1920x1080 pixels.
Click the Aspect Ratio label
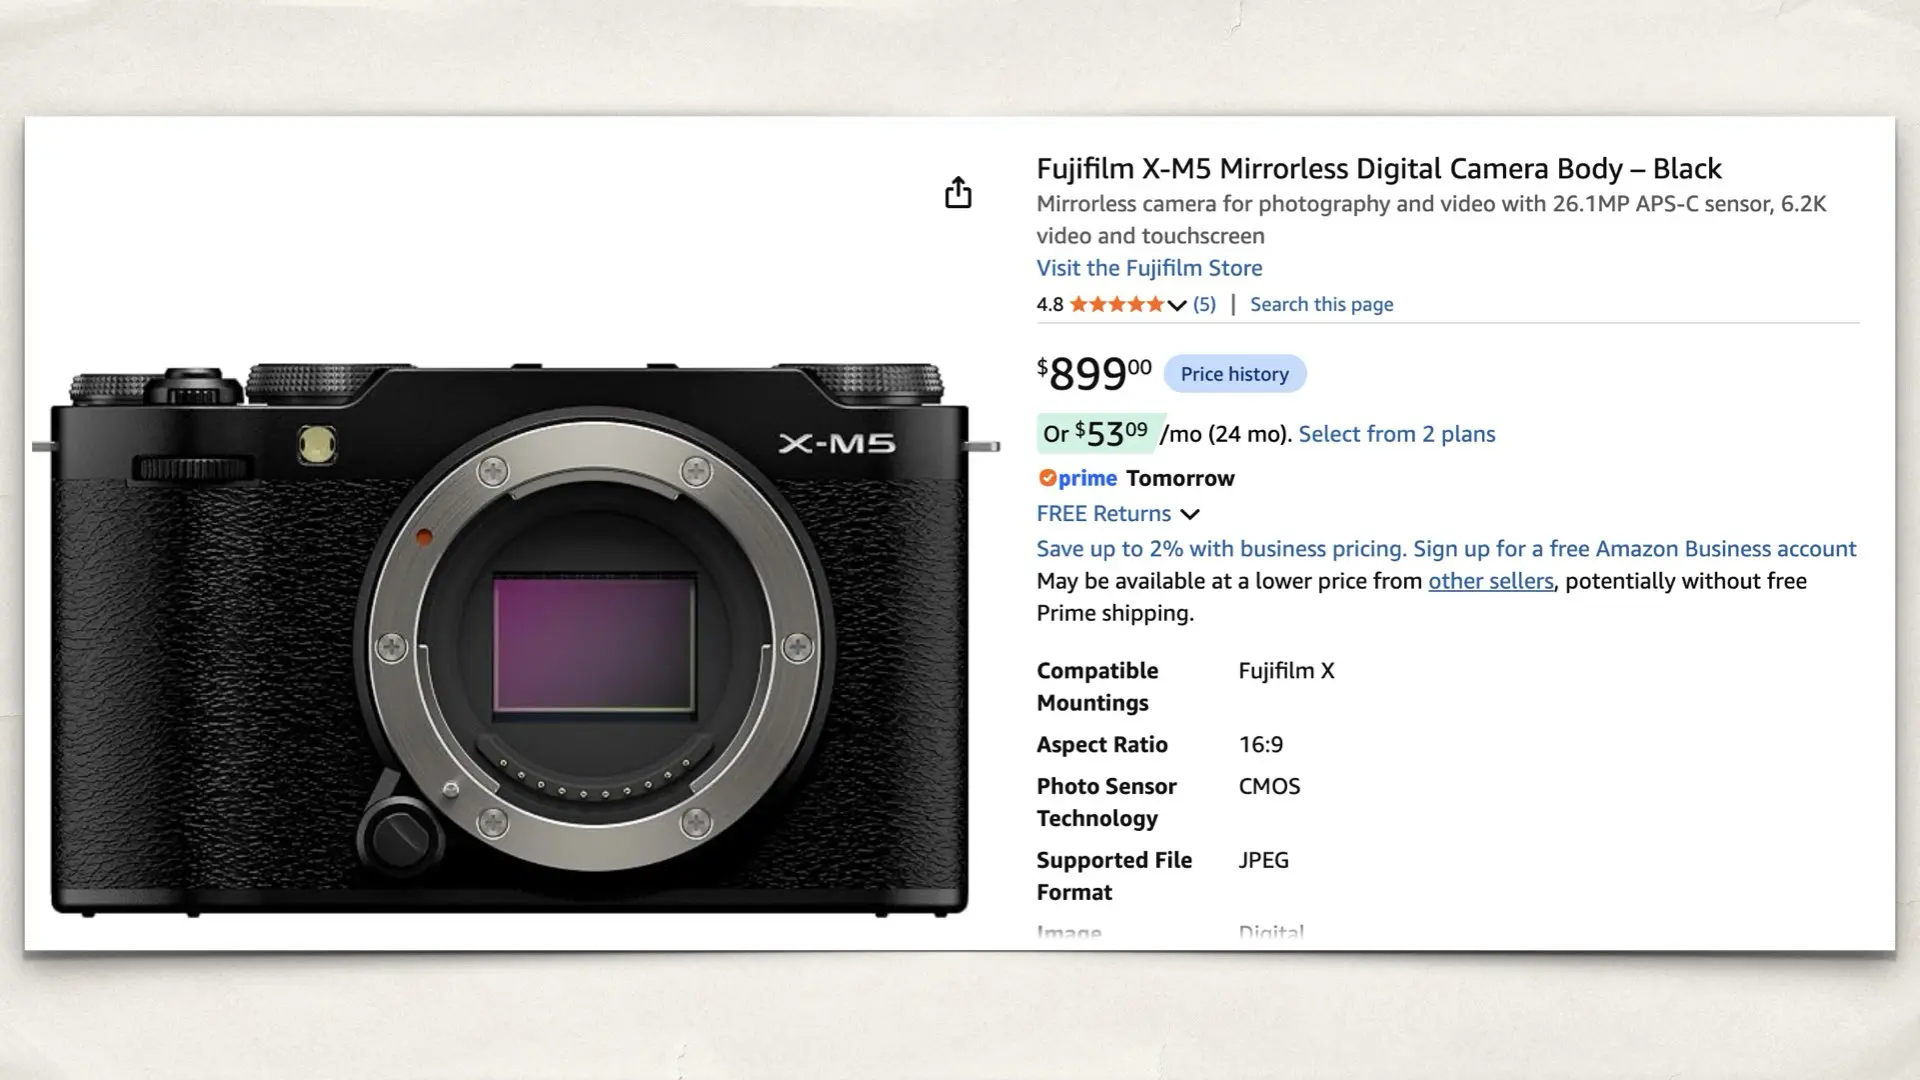[1102, 745]
